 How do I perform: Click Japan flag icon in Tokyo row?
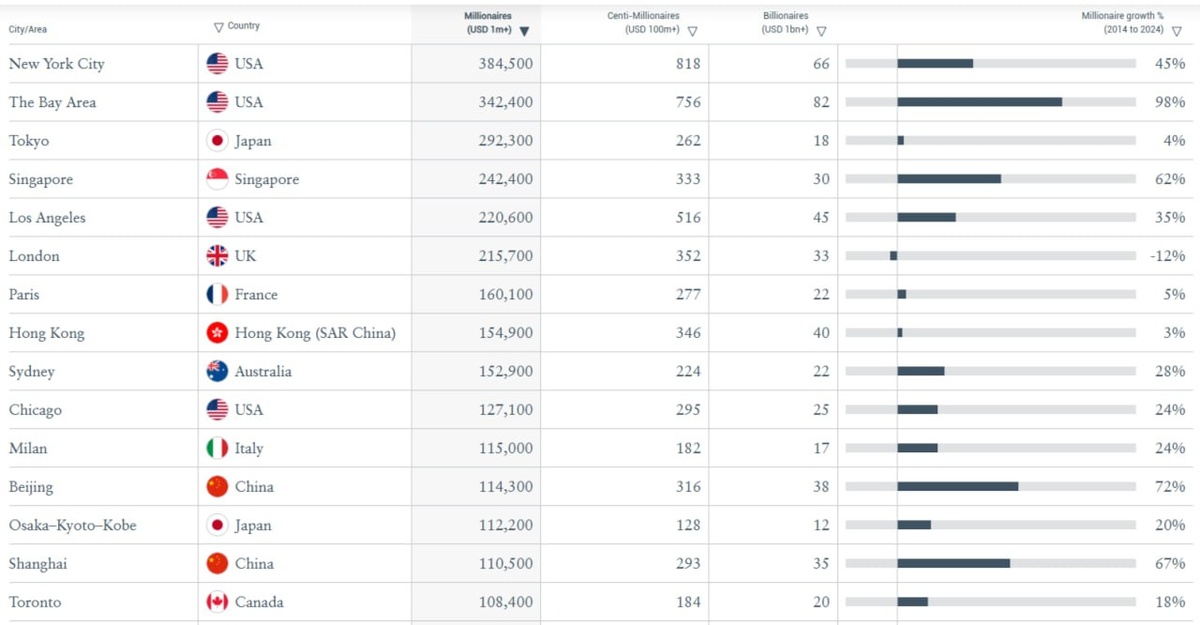[x=217, y=141]
